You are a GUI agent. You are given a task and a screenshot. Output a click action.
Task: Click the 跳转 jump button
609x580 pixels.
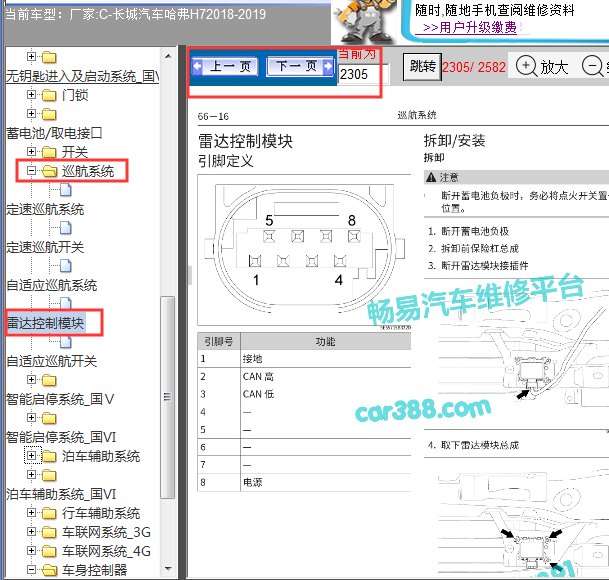(x=422, y=67)
